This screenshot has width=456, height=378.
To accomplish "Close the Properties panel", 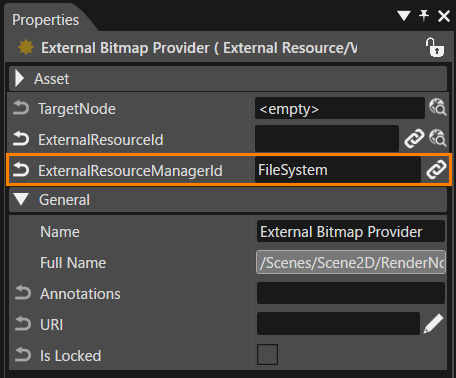I will (x=444, y=16).
